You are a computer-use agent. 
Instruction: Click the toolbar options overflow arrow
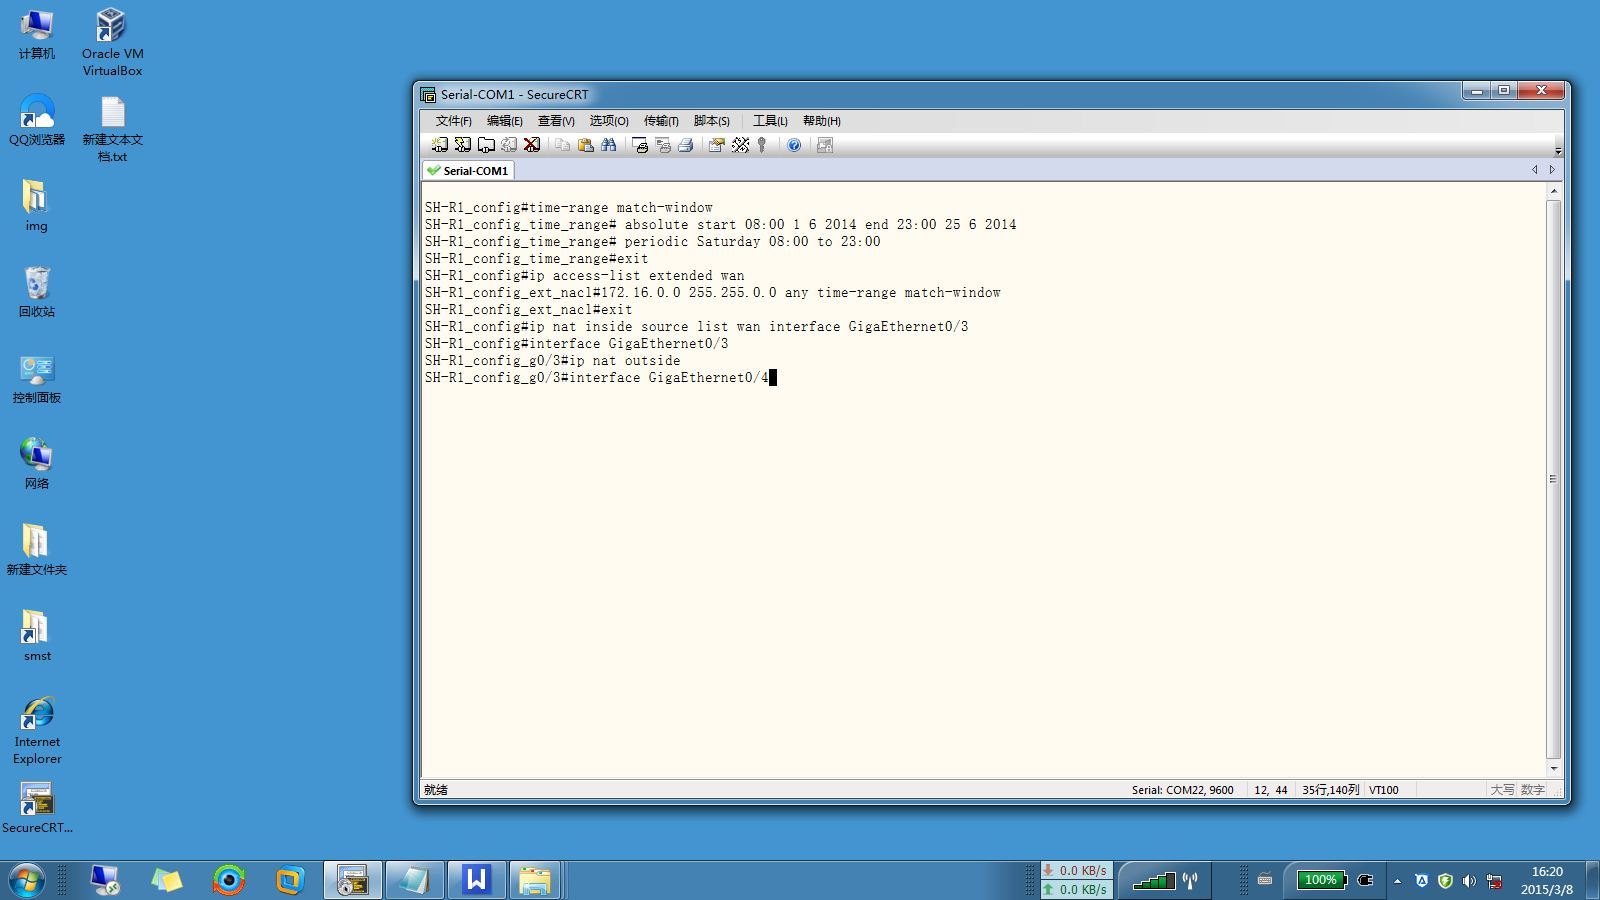click(1558, 151)
